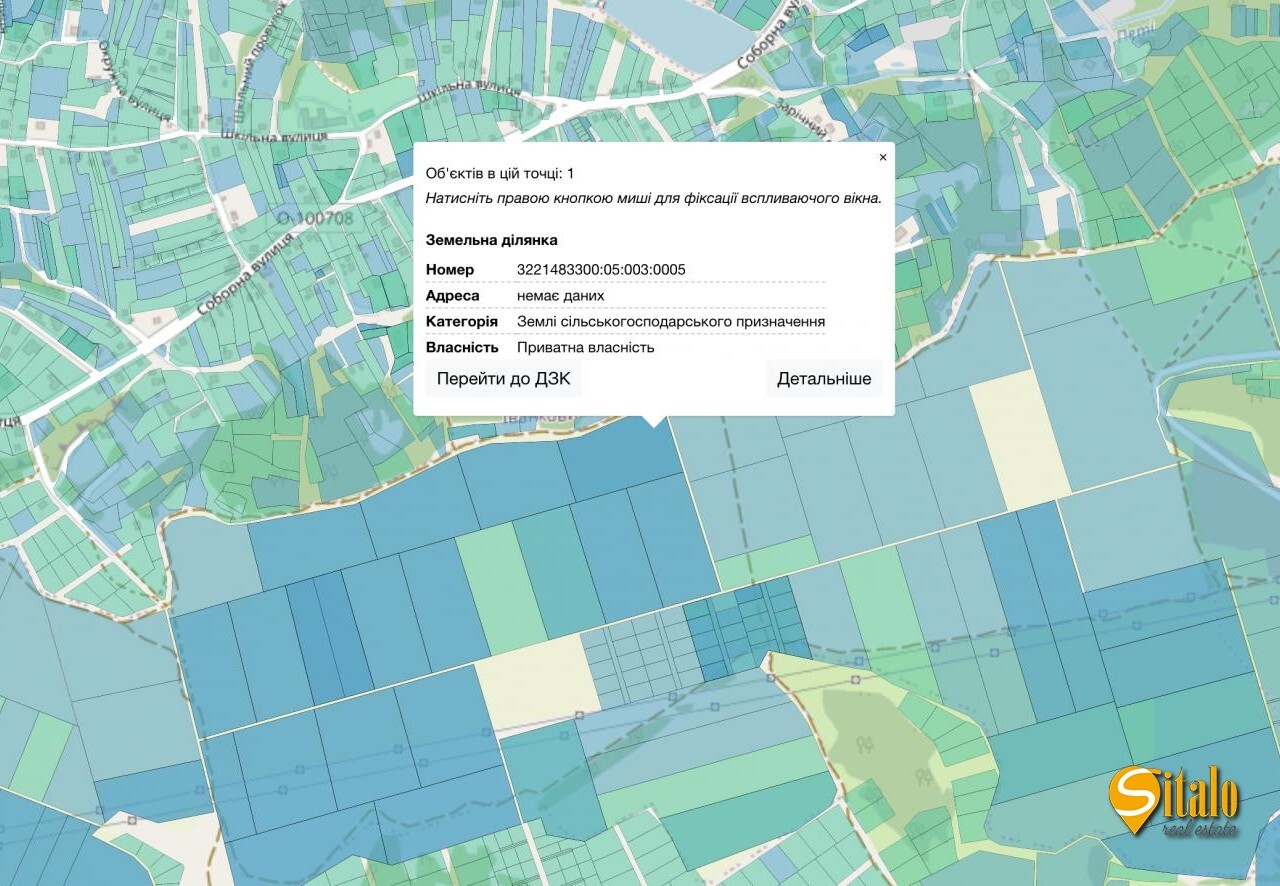Click the 'Власність' field label
Screen dimensions: 1280x886
click(461, 348)
